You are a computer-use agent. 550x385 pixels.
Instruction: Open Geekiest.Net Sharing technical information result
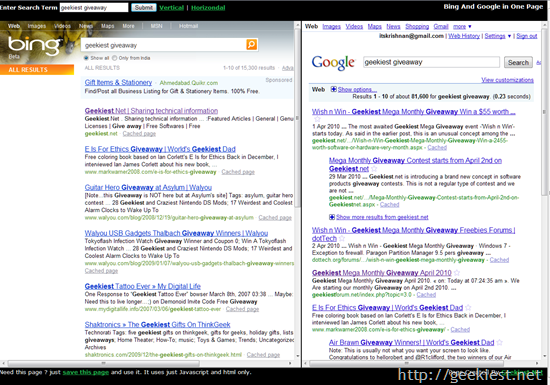click(151, 111)
